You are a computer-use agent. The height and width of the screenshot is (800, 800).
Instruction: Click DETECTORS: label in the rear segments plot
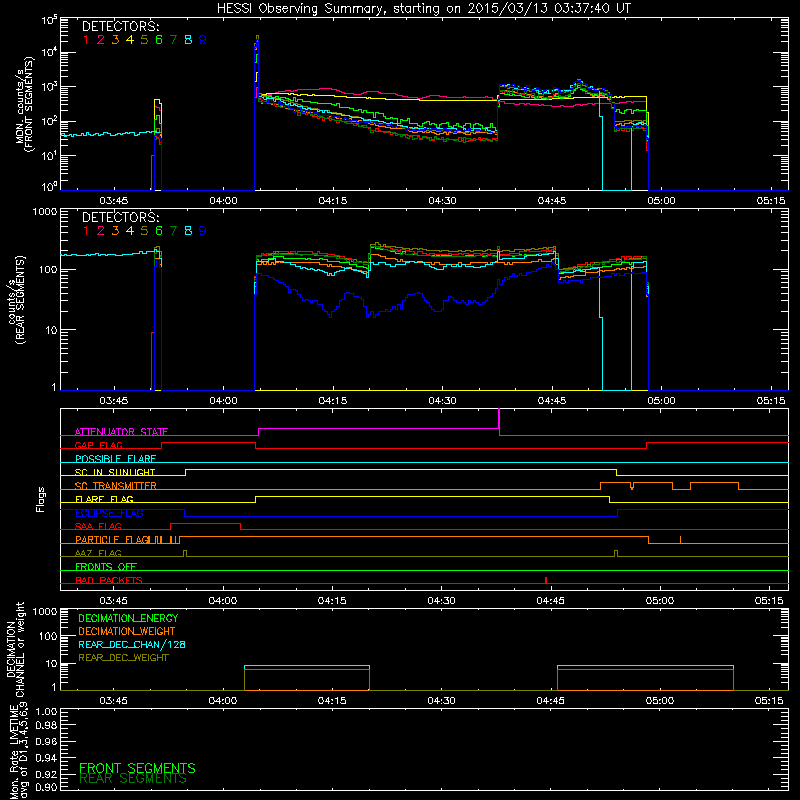(x=120, y=218)
